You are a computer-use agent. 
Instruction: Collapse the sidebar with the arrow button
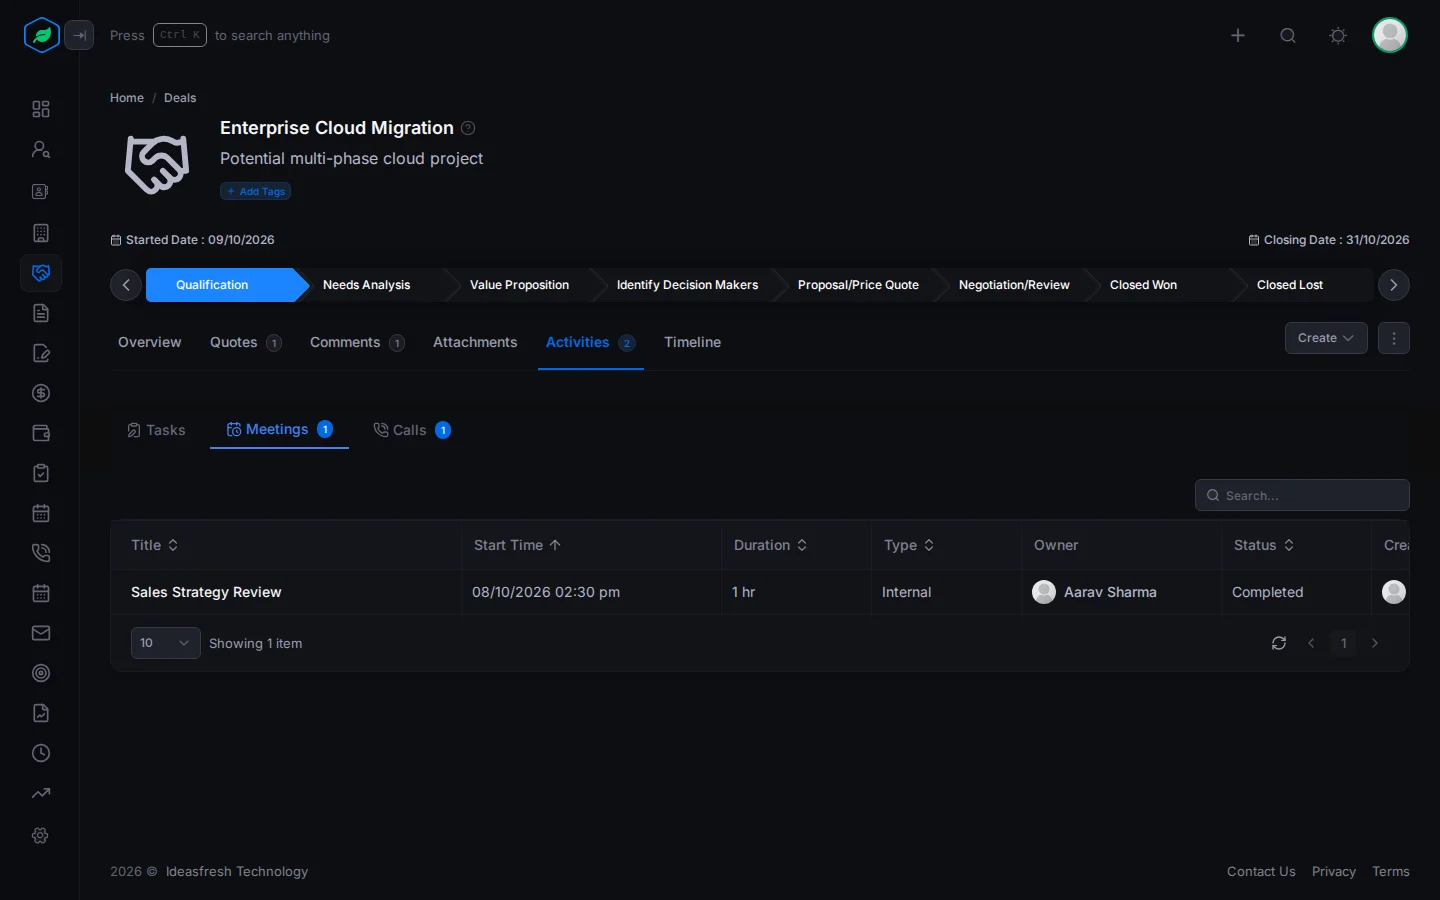pyautogui.click(x=80, y=36)
